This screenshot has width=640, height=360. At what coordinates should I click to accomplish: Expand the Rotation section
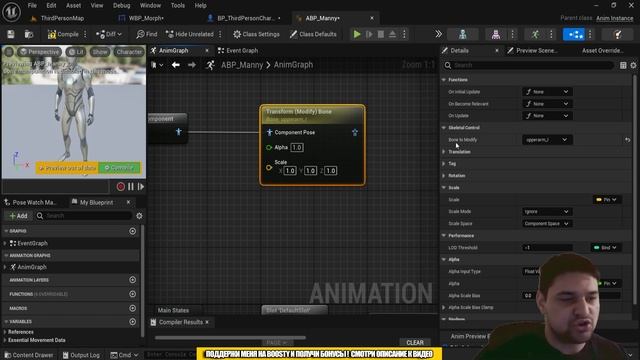444,176
